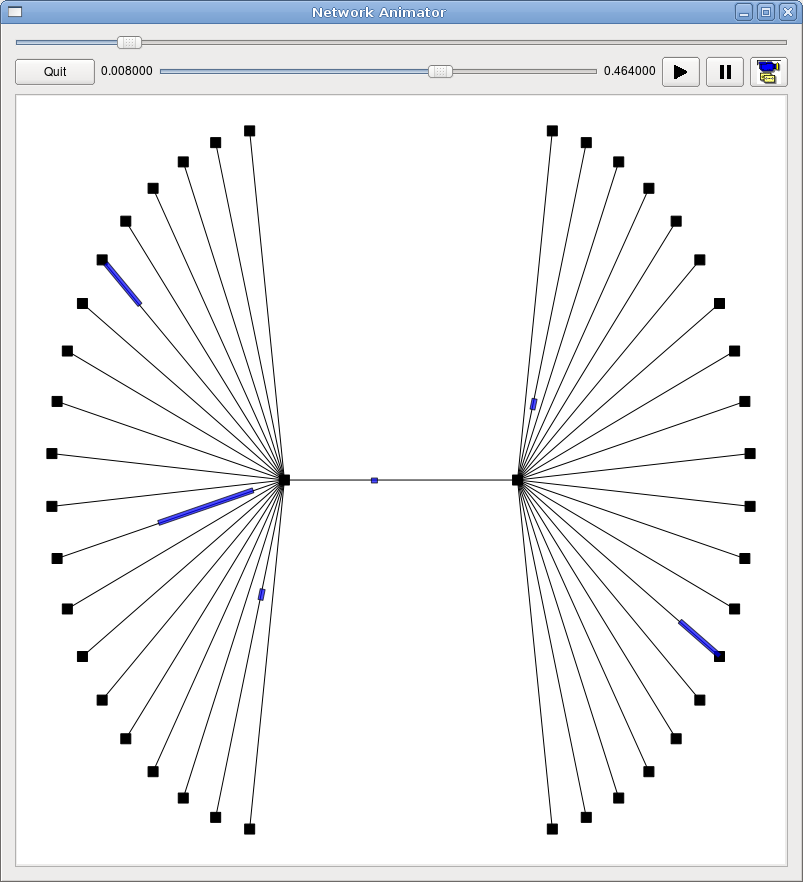Close the Network Animator window
Image resolution: width=803 pixels, height=882 pixels.
[x=788, y=12]
